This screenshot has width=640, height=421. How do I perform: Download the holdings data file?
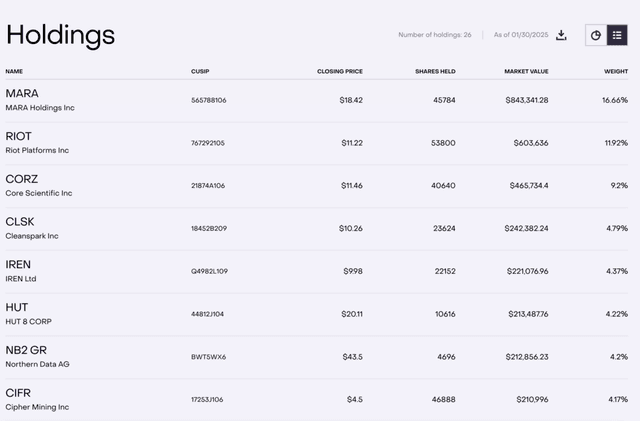click(x=562, y=35)
